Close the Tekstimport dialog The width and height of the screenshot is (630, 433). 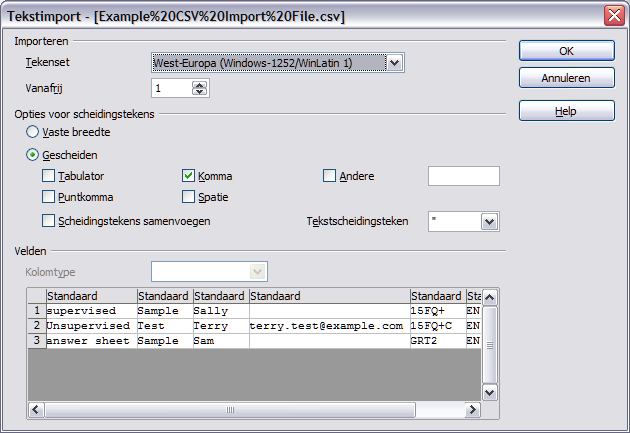614,16
